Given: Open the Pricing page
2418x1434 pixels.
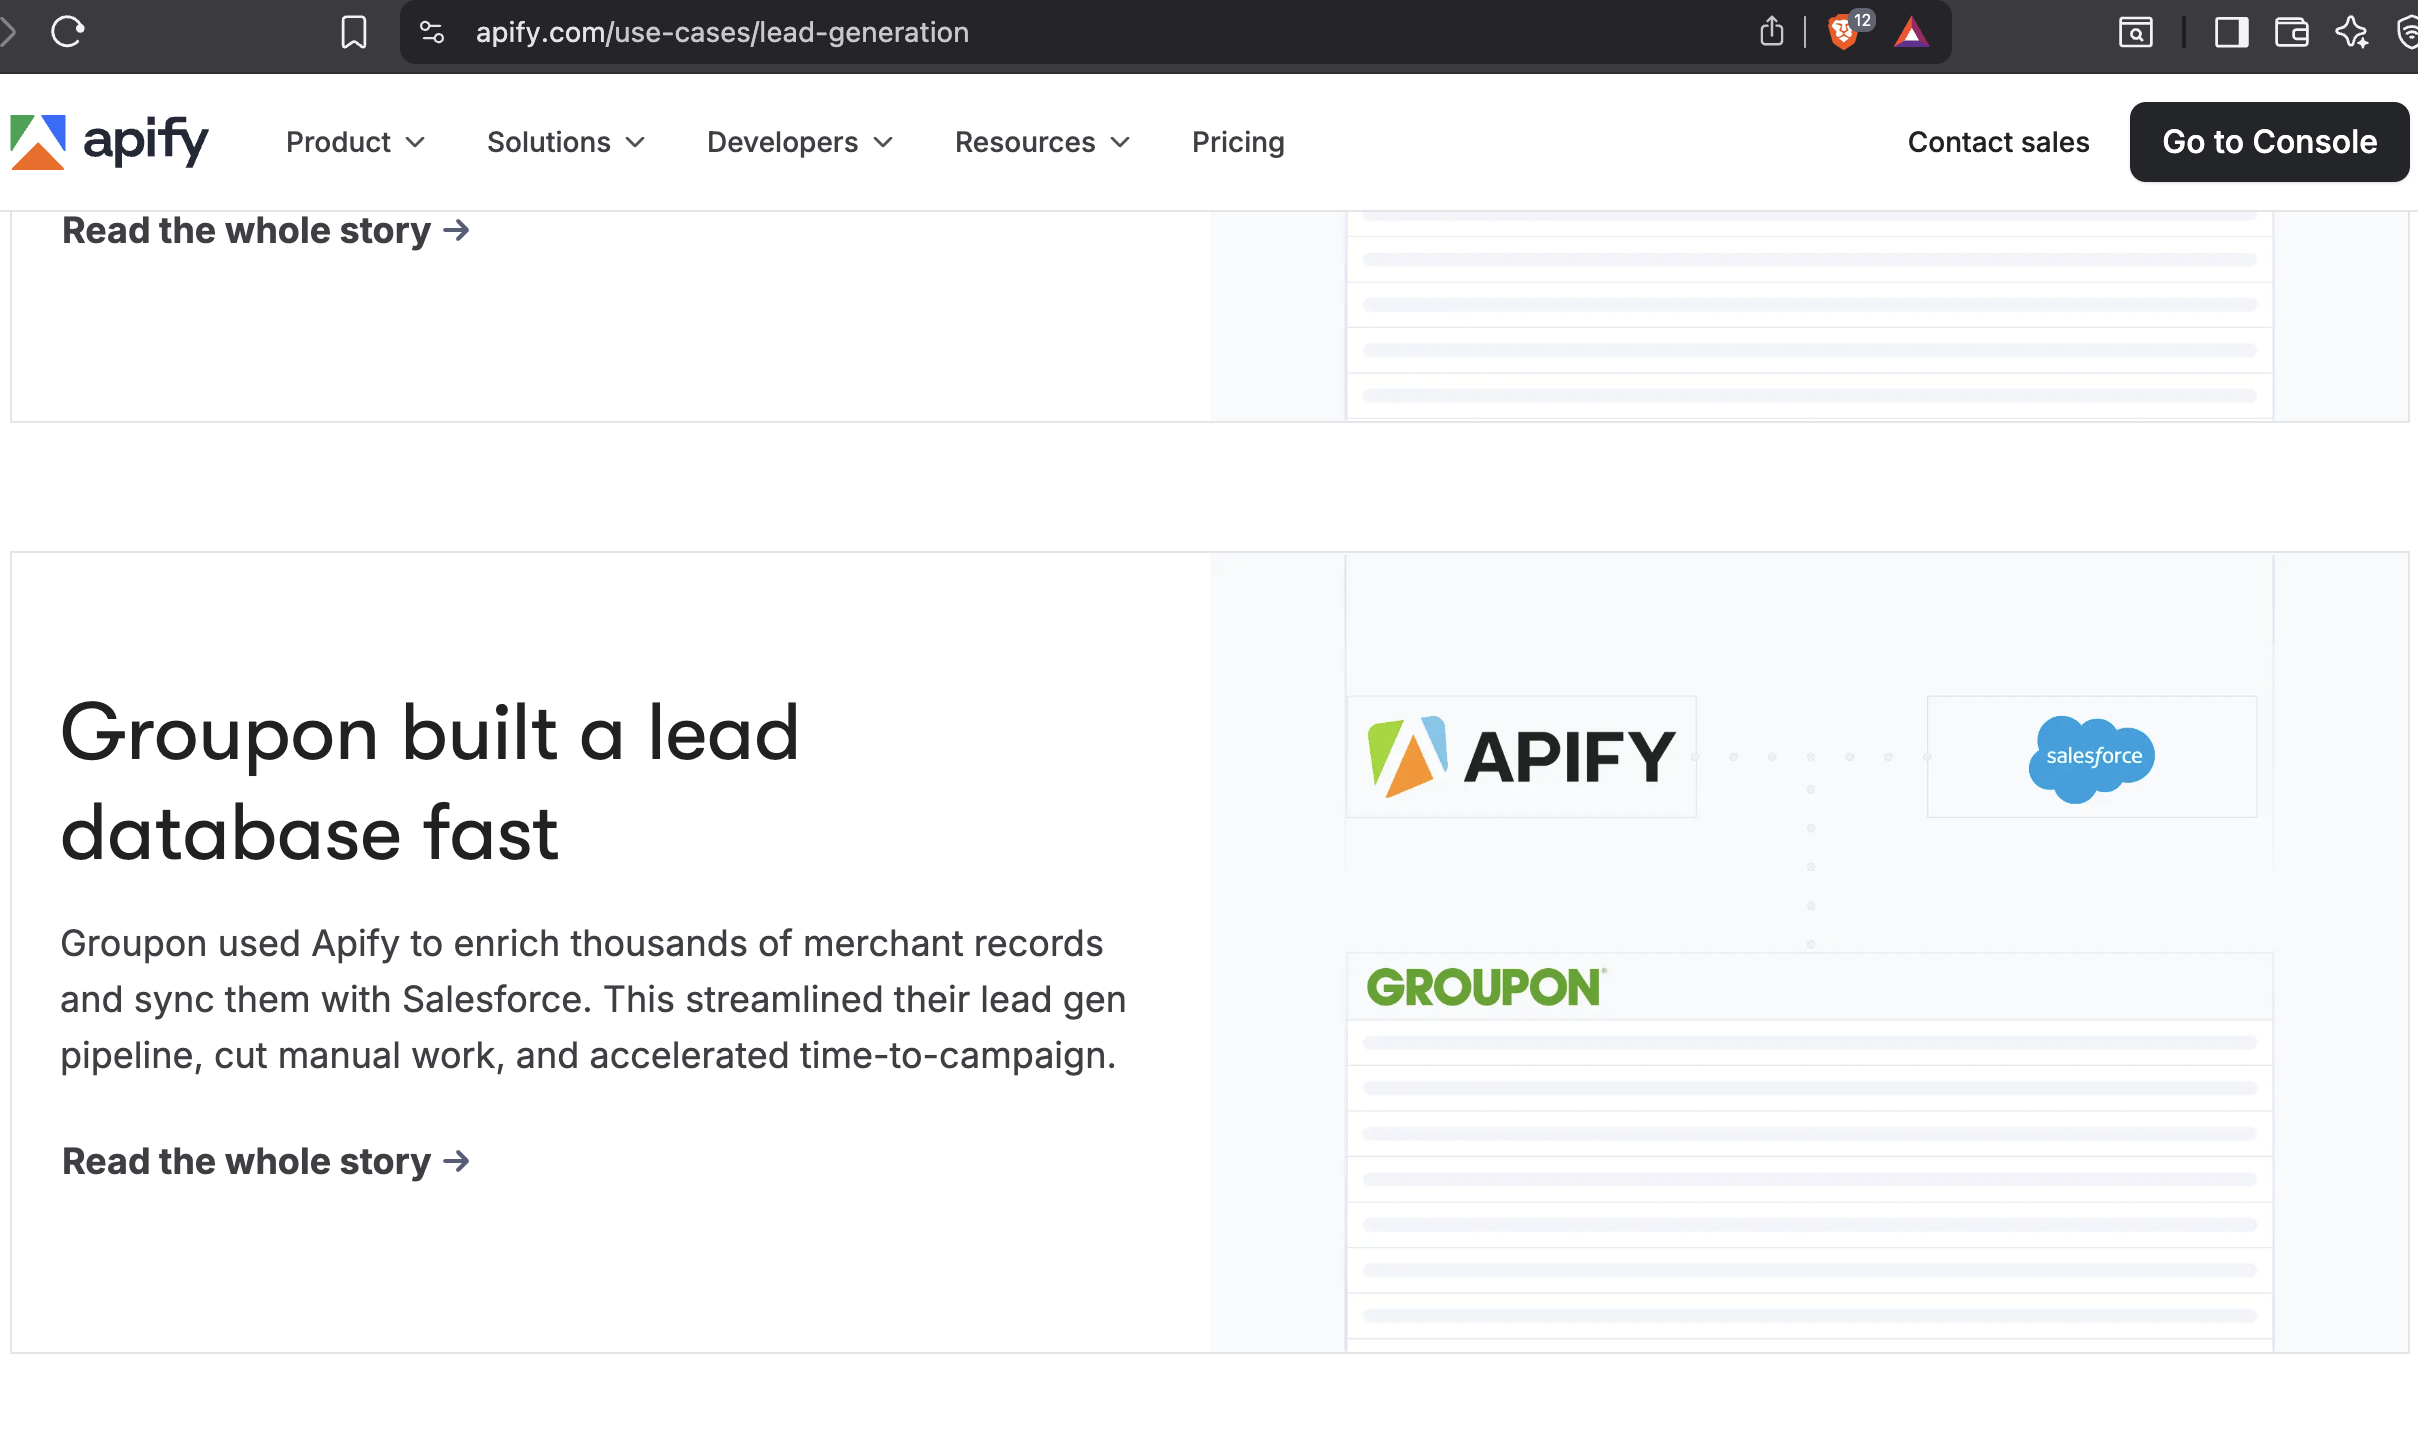Looking at the screenshot, I should (1238, 142).
